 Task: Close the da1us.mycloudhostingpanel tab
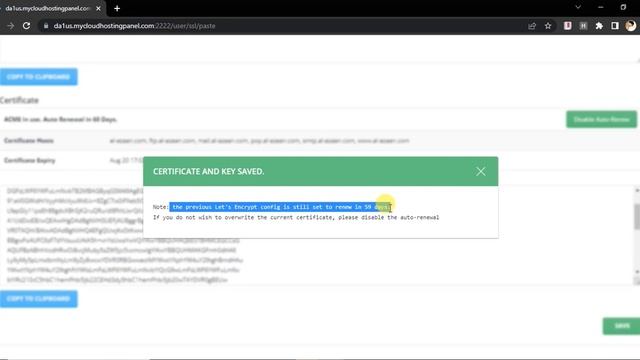(x=98, y=8)
